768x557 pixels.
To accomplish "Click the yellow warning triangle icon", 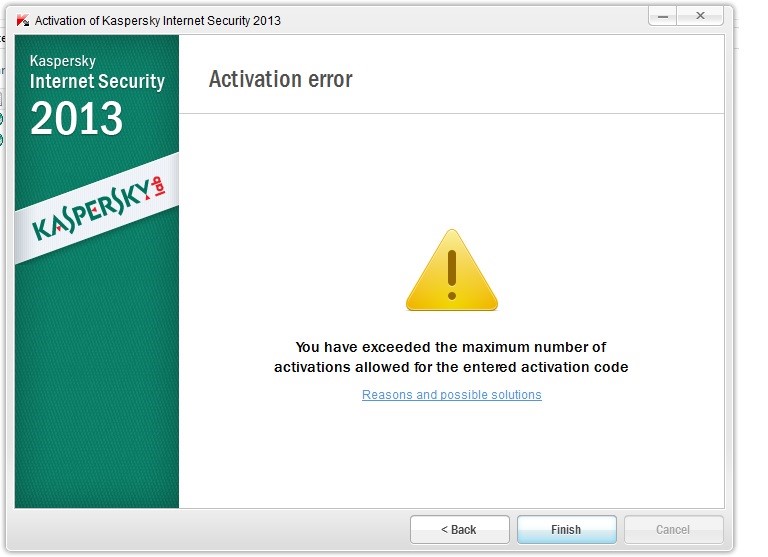I will point(452,270).
